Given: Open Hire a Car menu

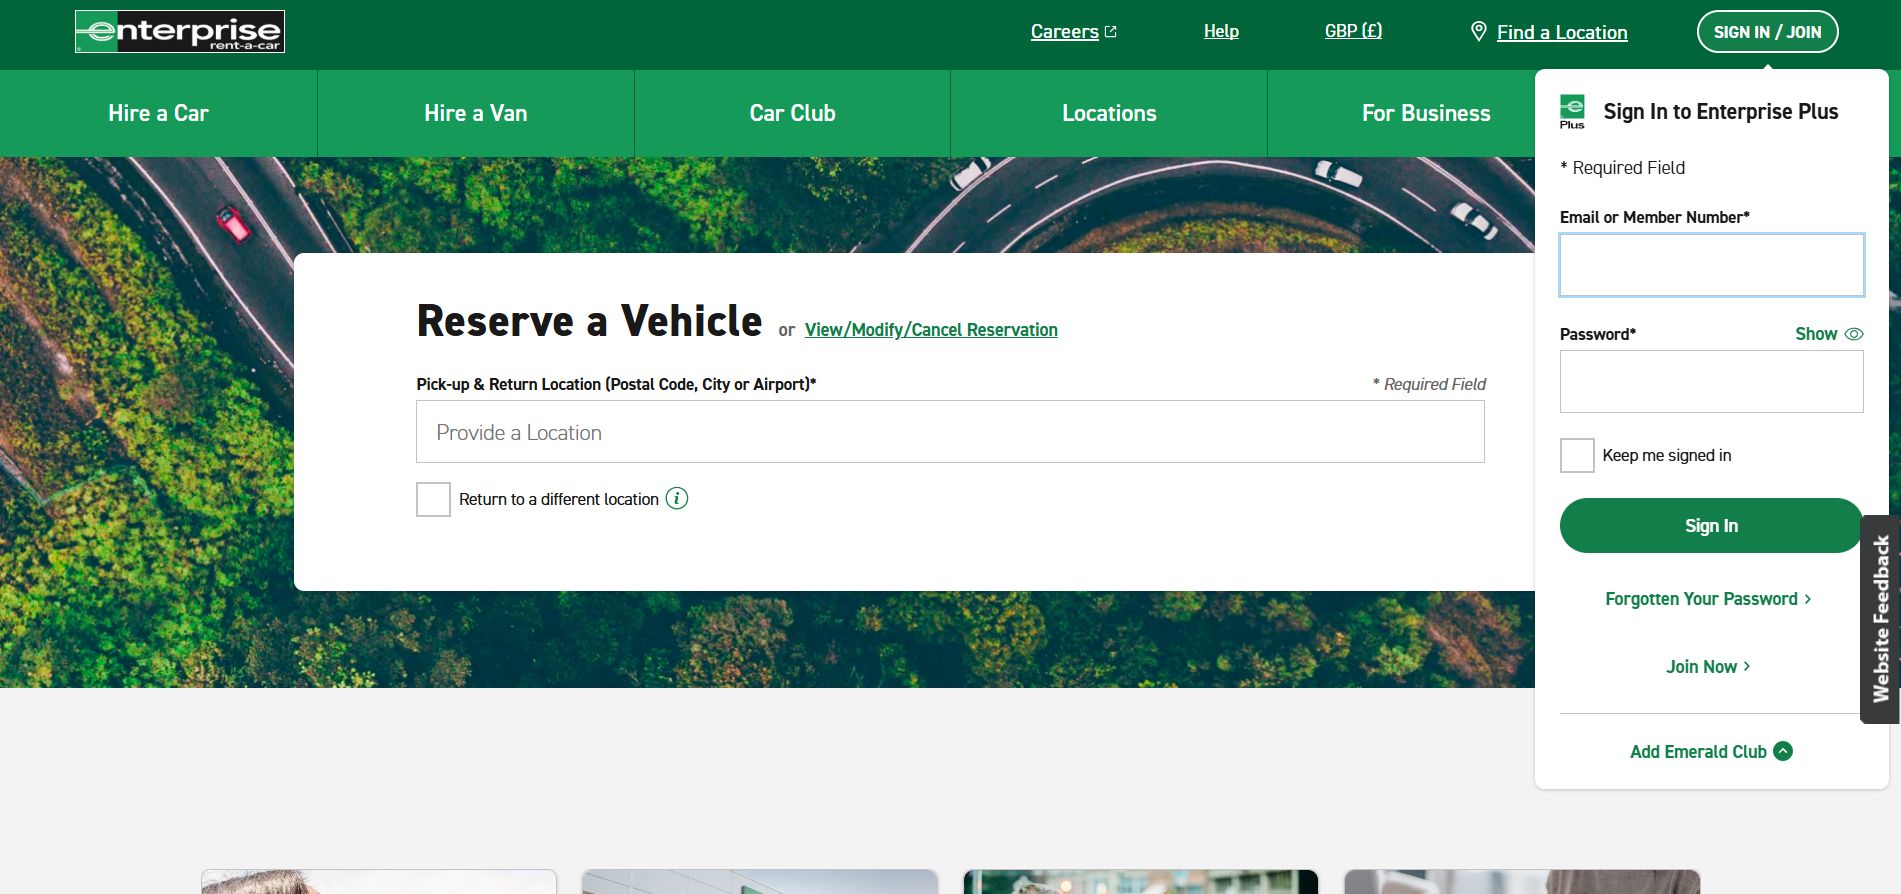Looking at the screenshot, I should pyautogui.click(x=158, y=113).
